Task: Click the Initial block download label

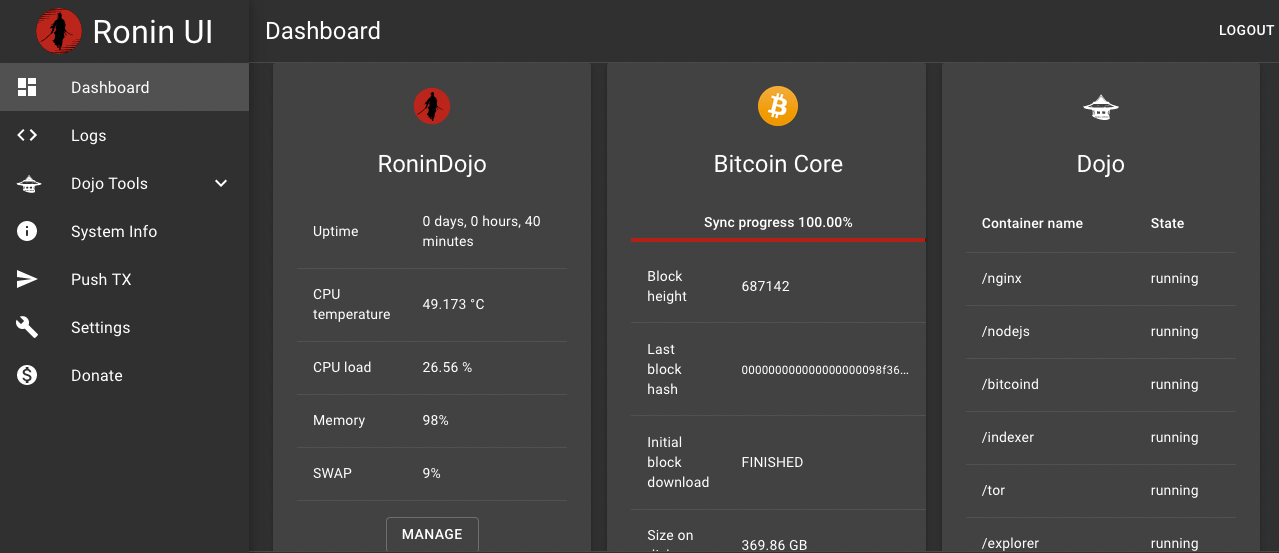Action: (678, 462)
